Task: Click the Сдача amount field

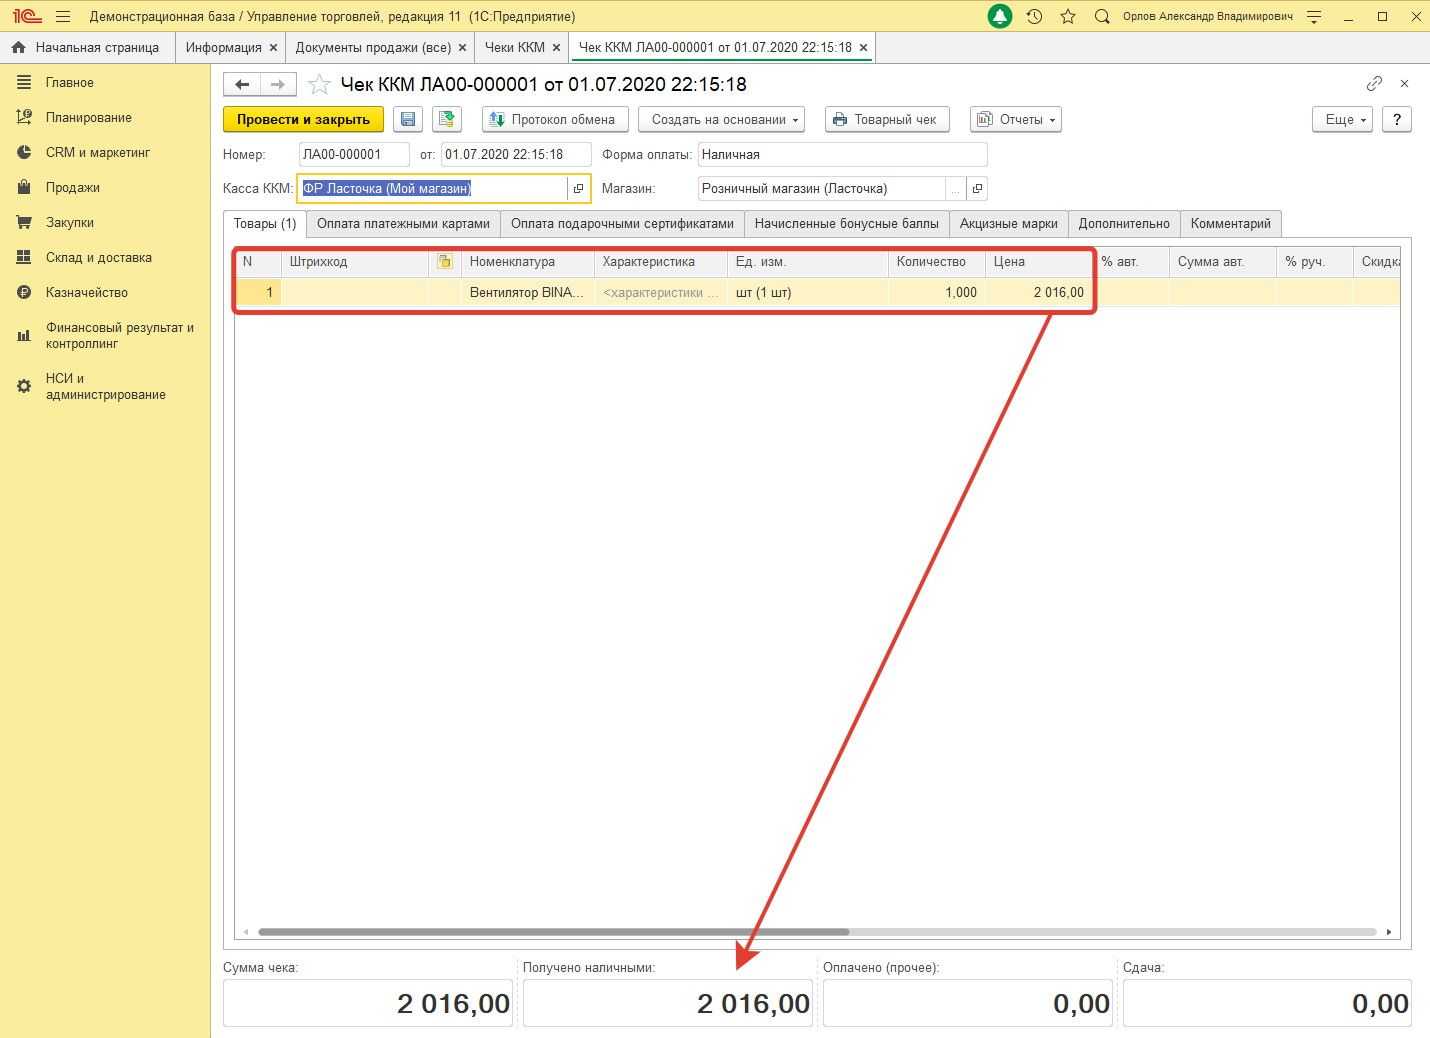Action: (1267, 1003)
